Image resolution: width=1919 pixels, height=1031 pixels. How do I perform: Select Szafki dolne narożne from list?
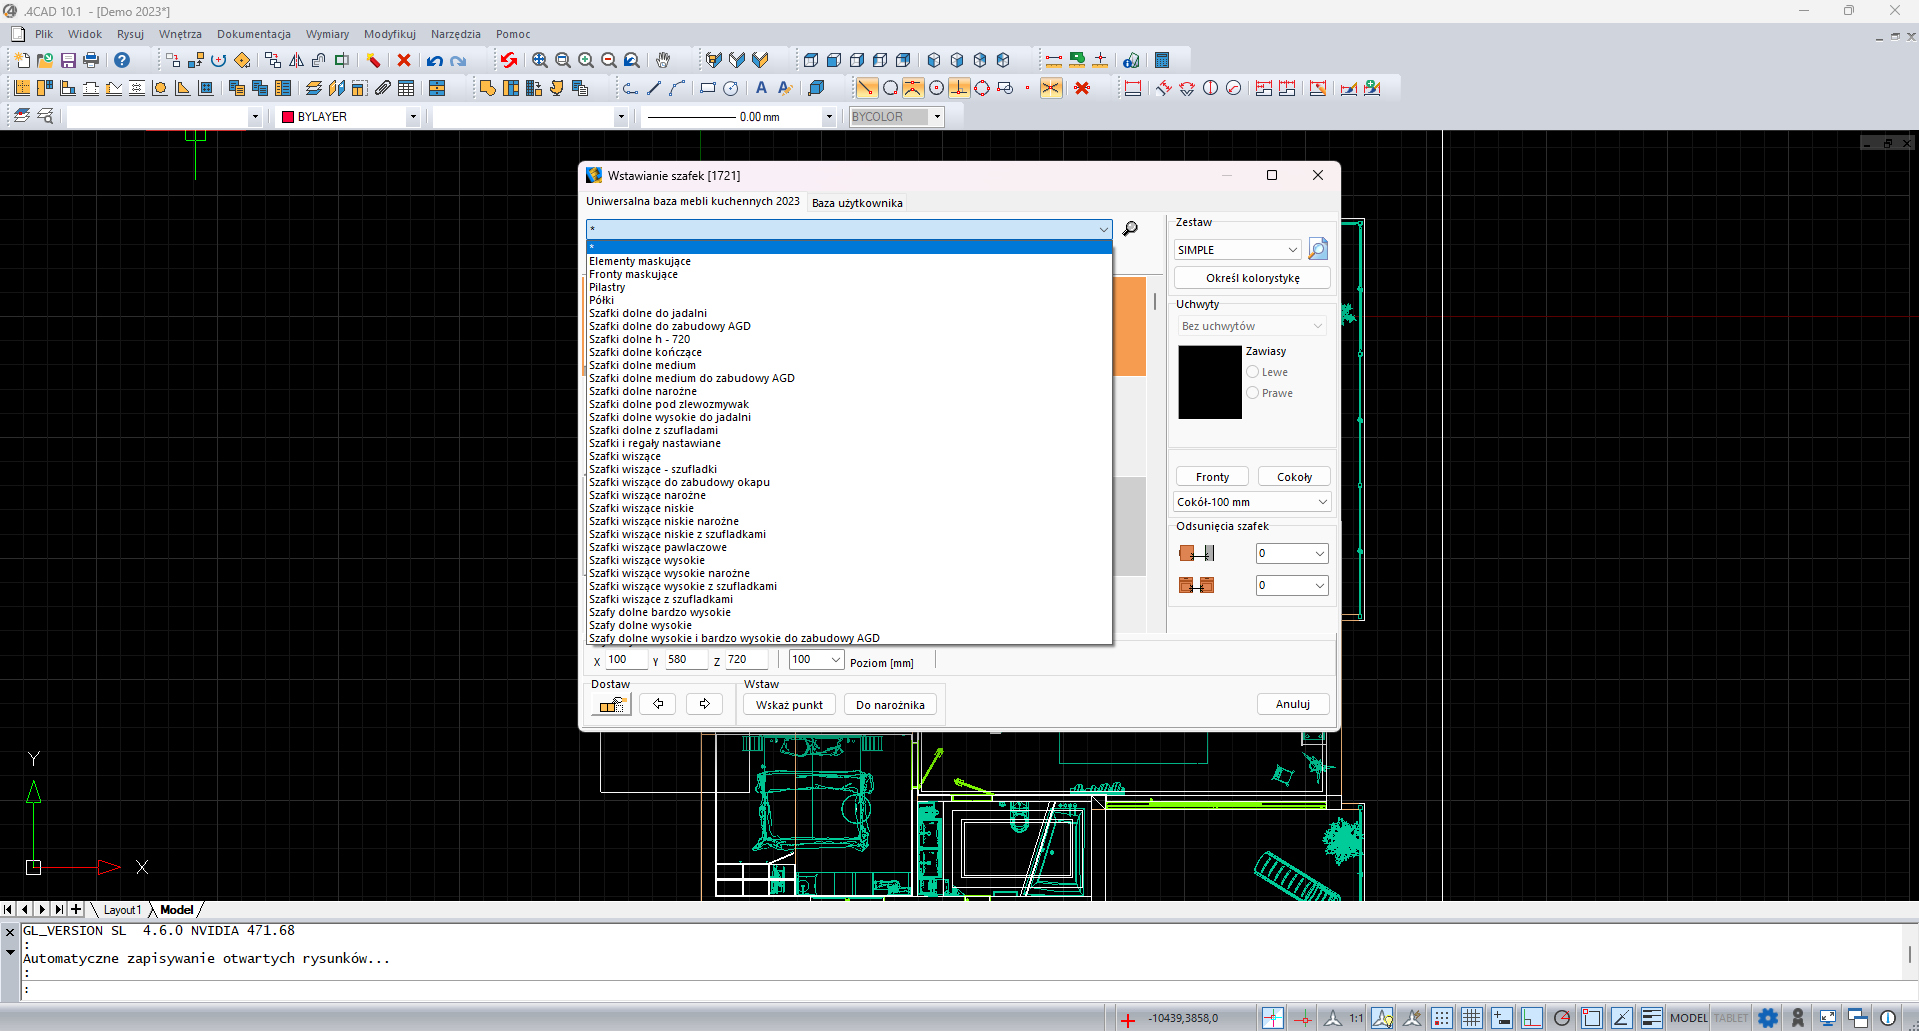click(x=643, y=391)
